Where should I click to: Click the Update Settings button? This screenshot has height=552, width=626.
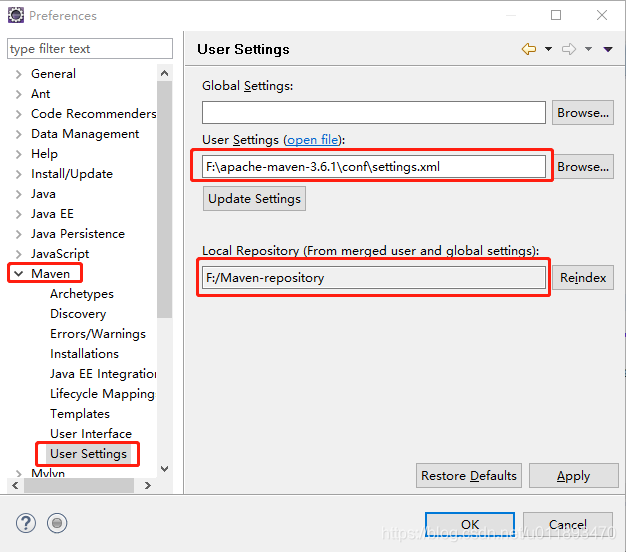point(254,199)
